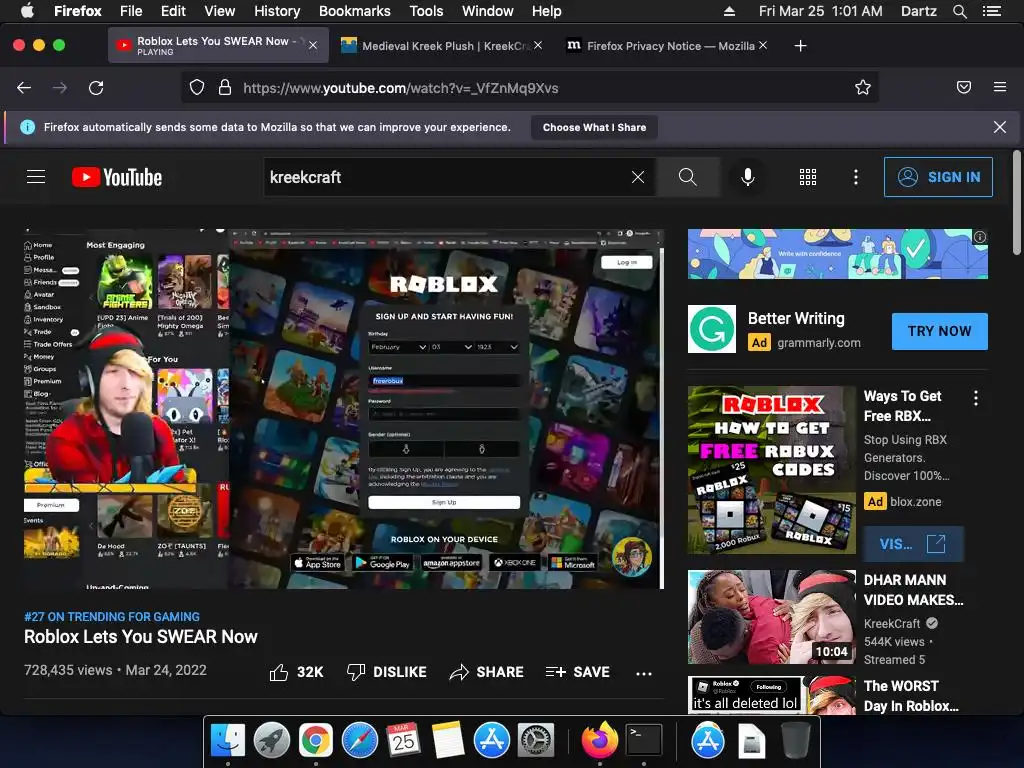Image resolution: width=1024 pixels, height=768 pixels.
Task: Launch Safari from the Dock
Action: click(x=360, y=741)
